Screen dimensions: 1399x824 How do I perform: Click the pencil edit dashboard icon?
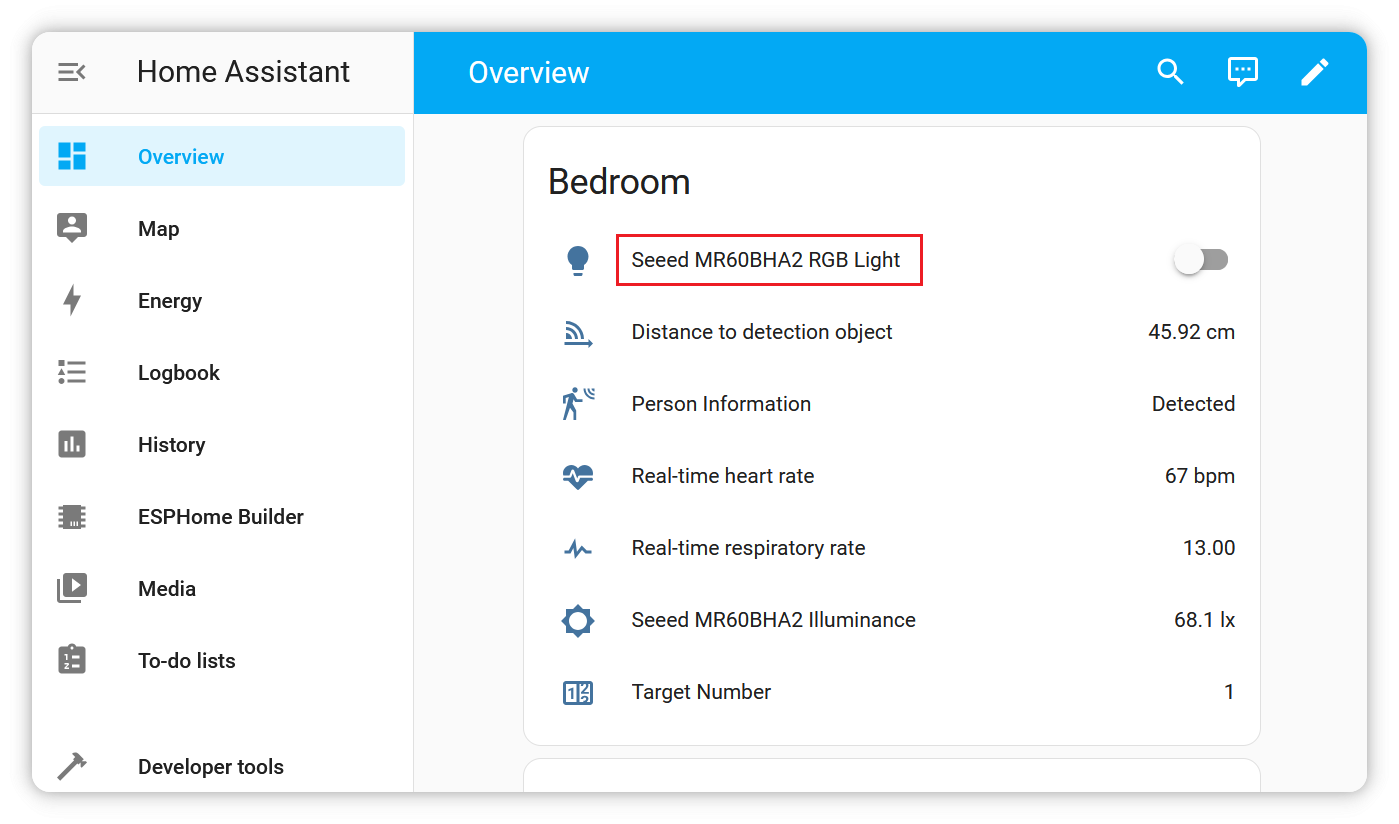pos(1314,72)
